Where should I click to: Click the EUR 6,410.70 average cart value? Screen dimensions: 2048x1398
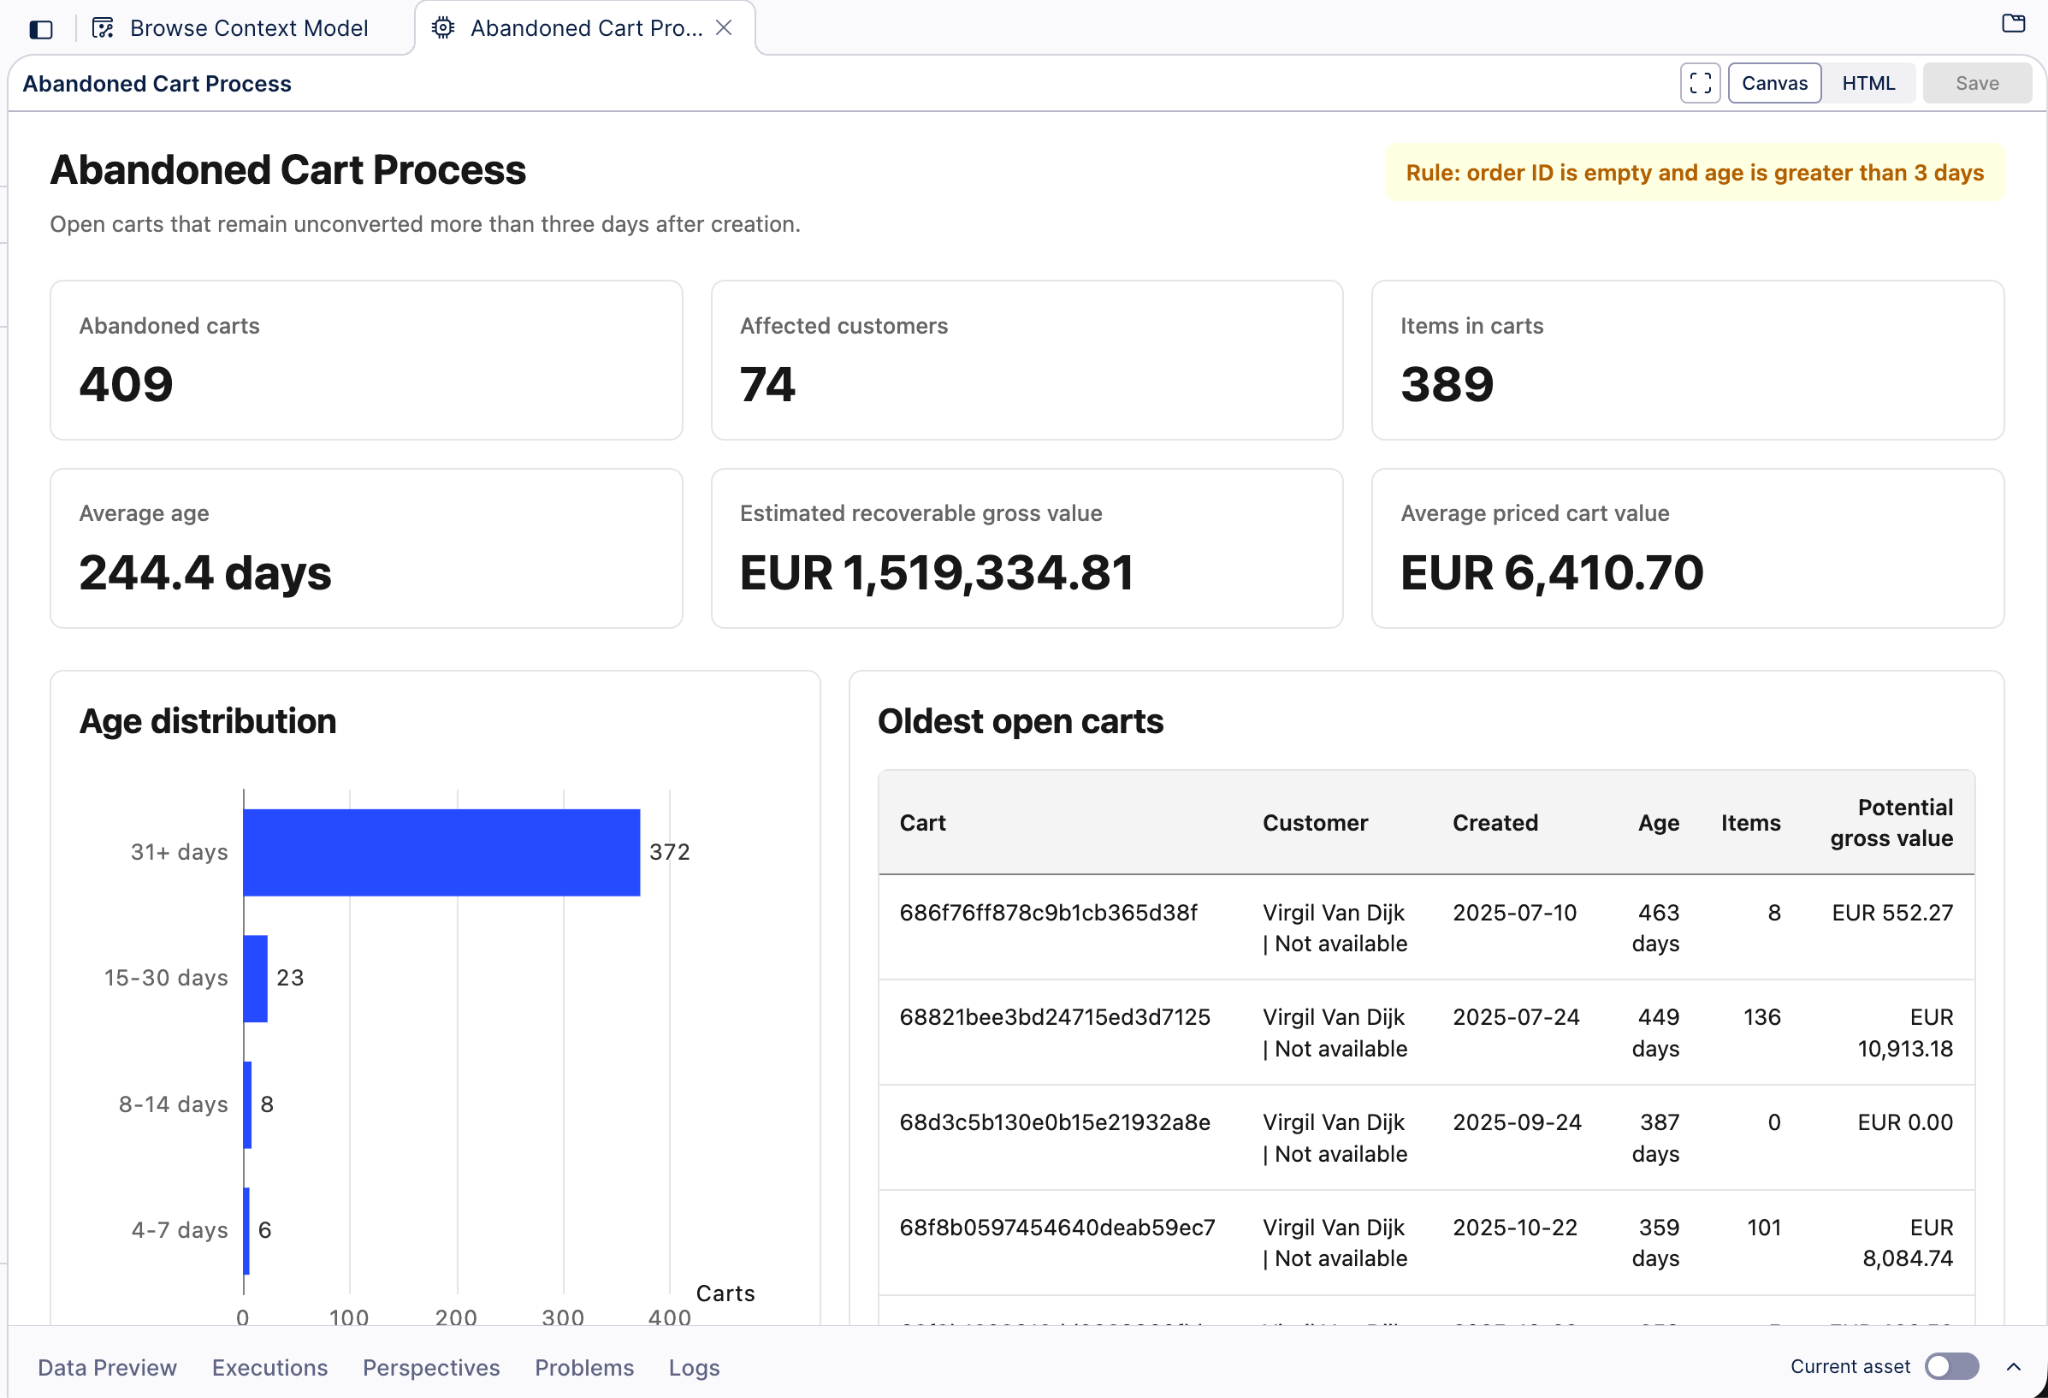[x=1552, y=573]
